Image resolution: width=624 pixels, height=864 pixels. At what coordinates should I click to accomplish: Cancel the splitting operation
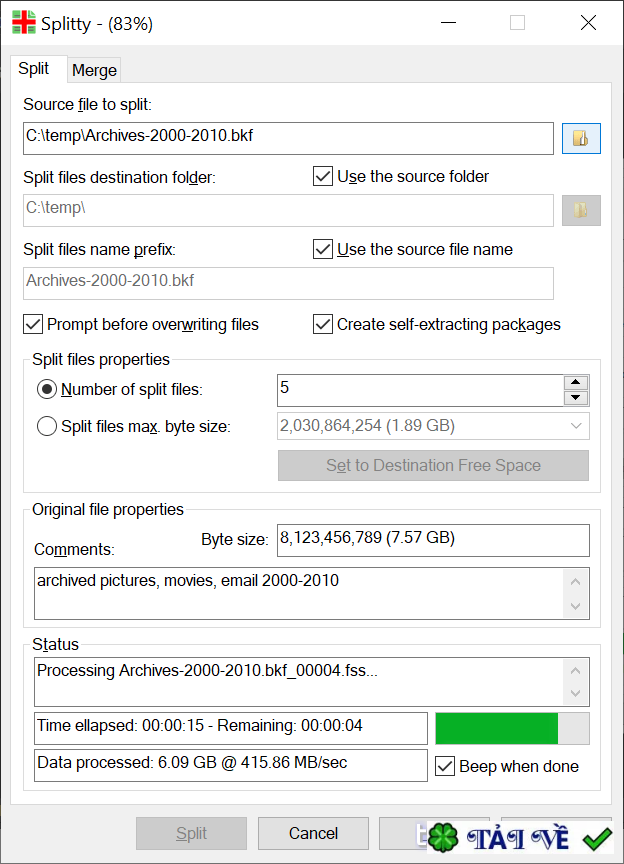coord(313,833)
